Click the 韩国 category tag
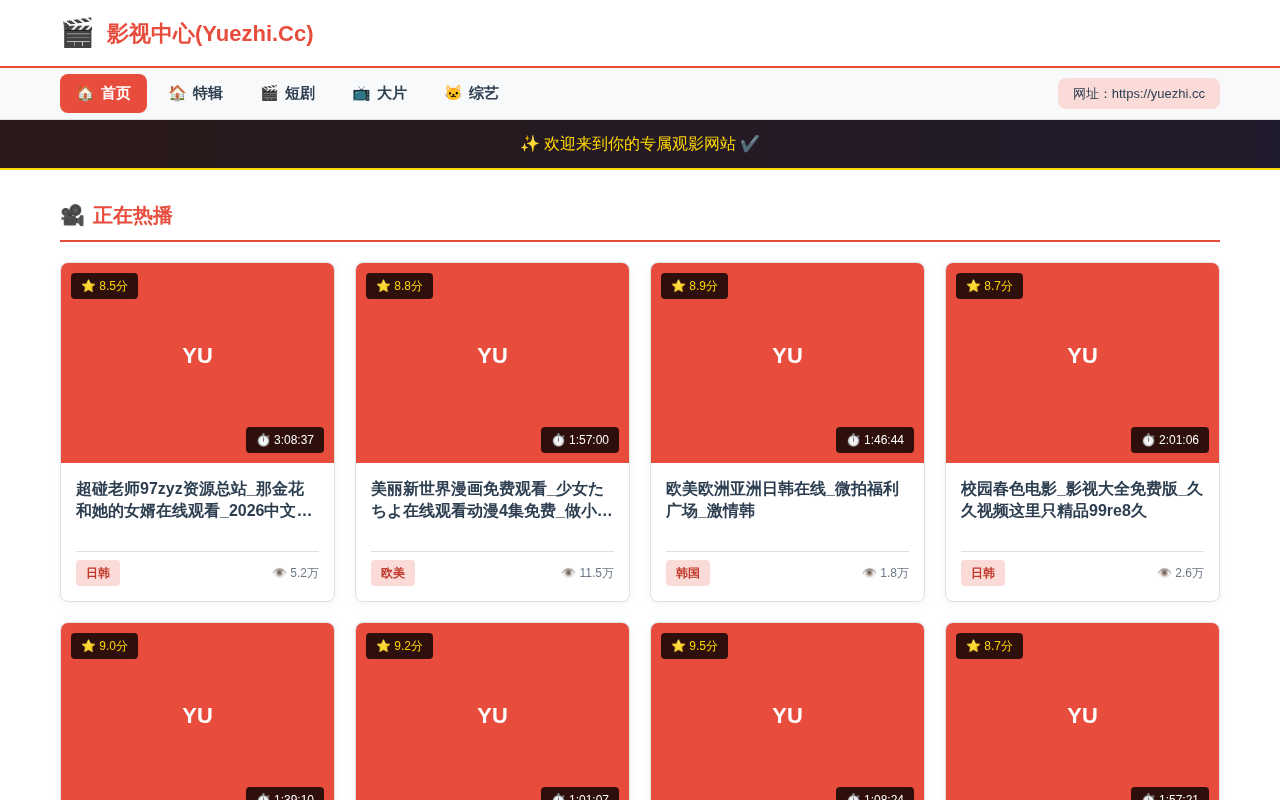This screenshot has width=1280, height=800. 688,573
